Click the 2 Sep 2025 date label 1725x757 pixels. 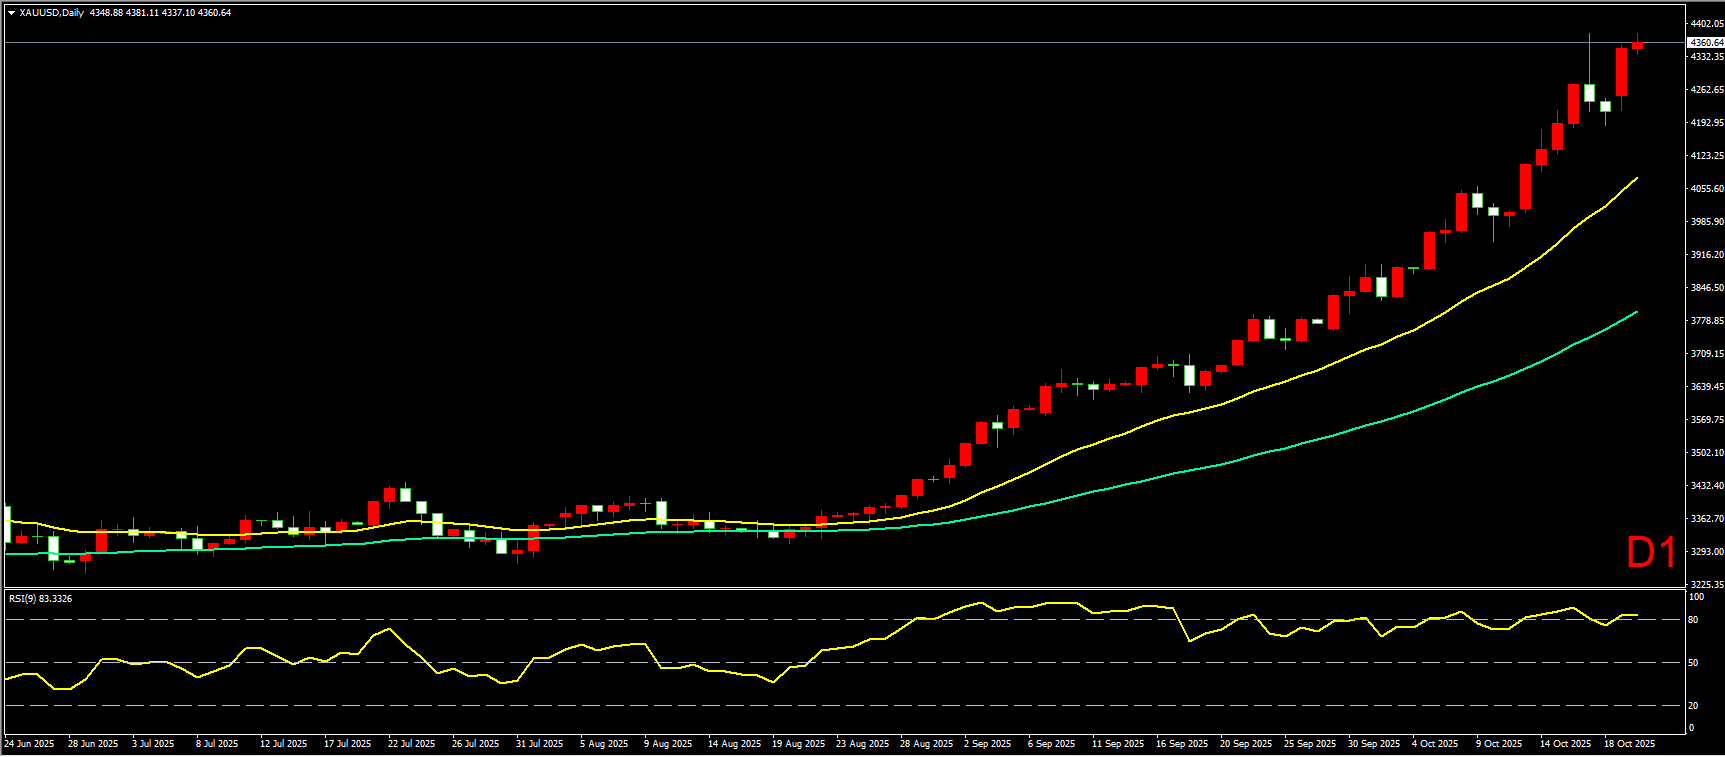[987, 744]
